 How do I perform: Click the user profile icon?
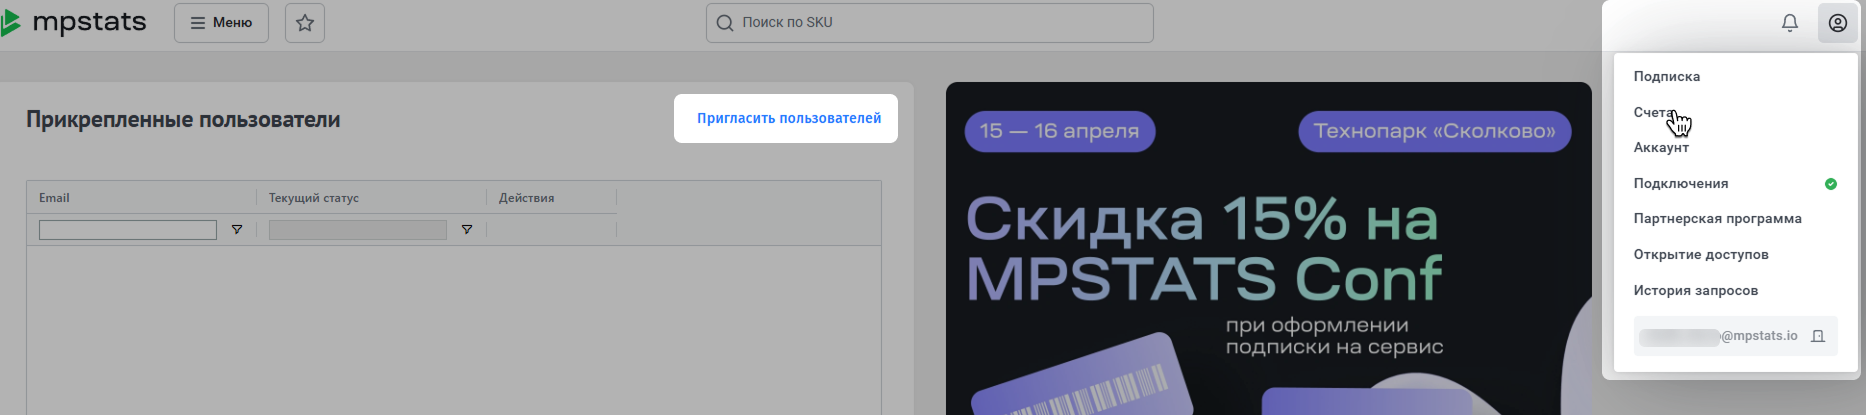pyautogui.click(x=1838, y=23)
